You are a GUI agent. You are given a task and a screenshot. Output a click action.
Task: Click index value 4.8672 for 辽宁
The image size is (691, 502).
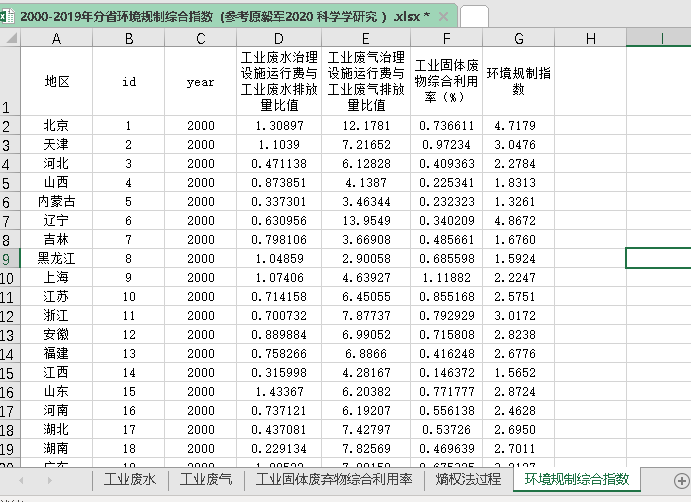pyautogui.click(x=518, y=220)
